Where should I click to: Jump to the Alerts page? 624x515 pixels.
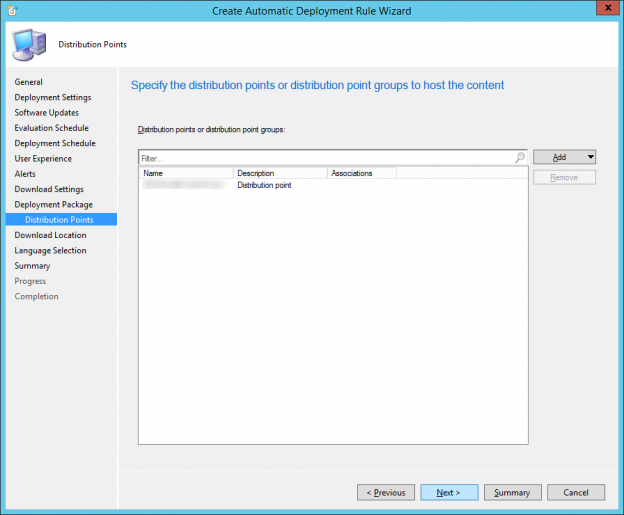(x=25, y=174)
